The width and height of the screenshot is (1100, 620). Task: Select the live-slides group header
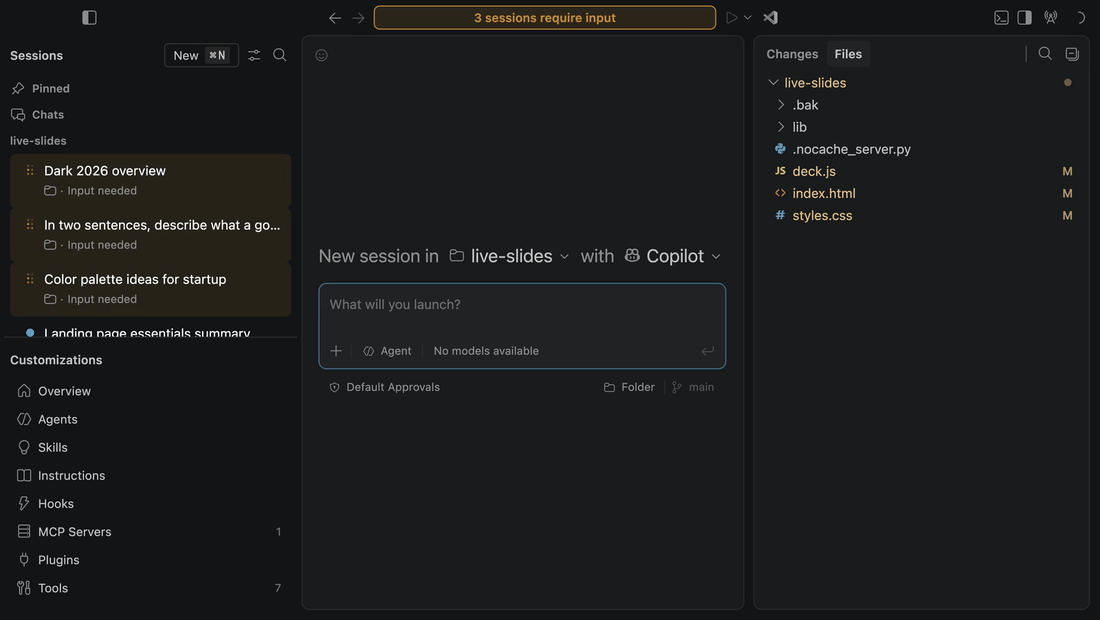coord(38,140)
